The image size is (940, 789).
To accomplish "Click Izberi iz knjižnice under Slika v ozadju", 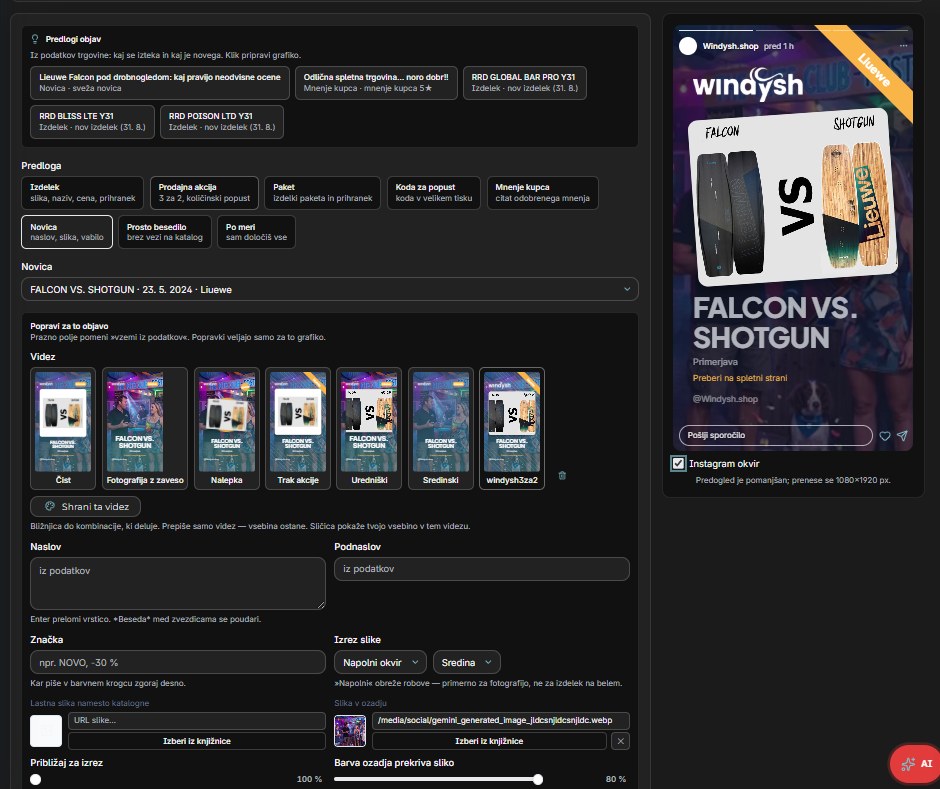I will (489, 741).
